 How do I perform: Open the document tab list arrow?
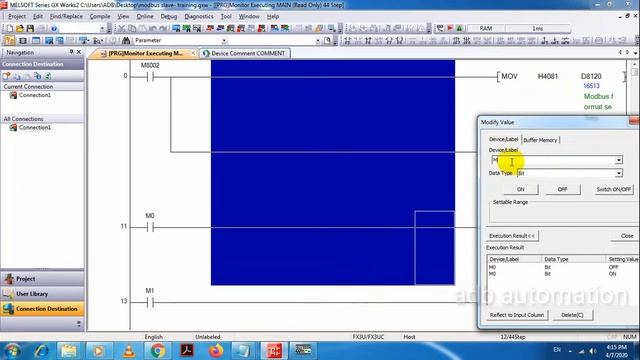pos(636,53)
